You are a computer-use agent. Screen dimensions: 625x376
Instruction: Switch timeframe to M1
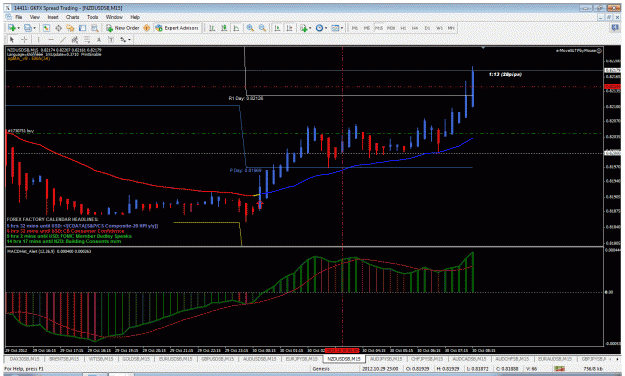pyautogui.click(x=354, y=28)
